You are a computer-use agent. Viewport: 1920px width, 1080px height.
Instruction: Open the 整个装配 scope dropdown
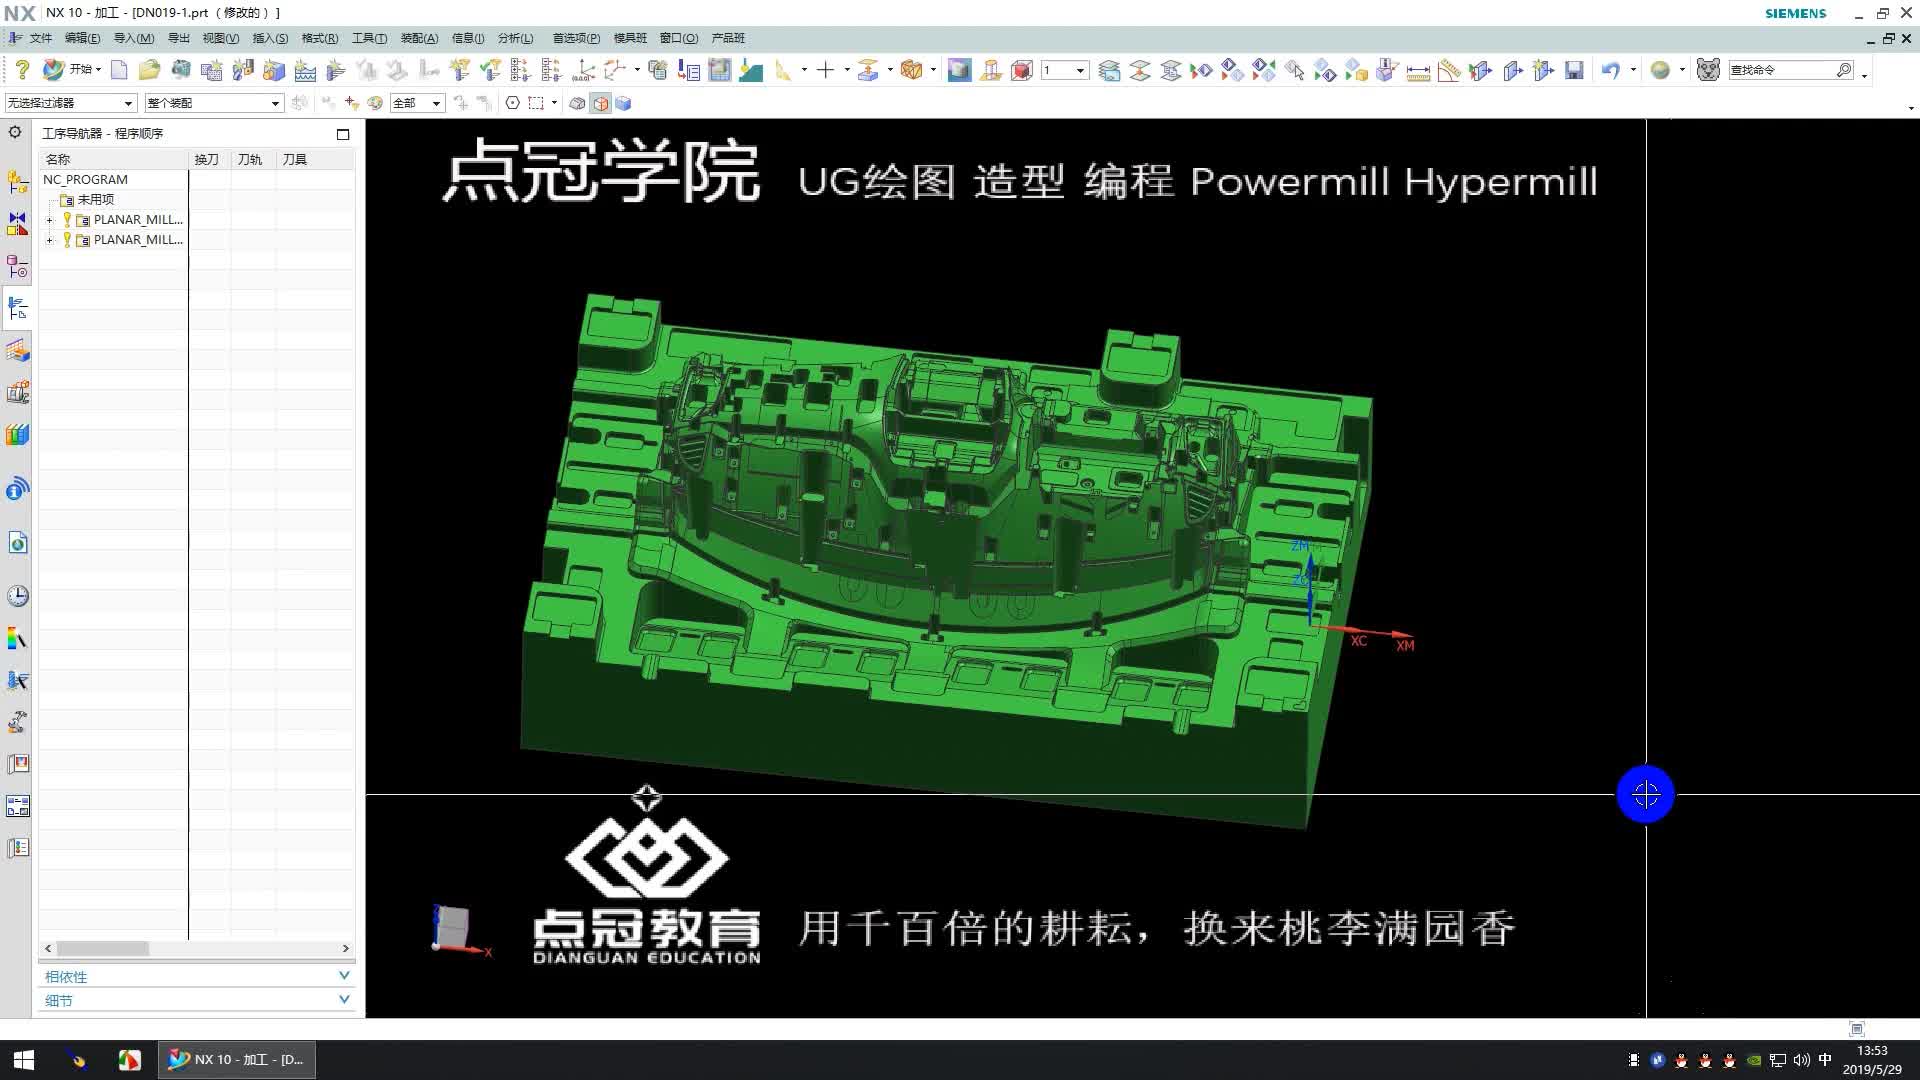[x=276, y=103]
